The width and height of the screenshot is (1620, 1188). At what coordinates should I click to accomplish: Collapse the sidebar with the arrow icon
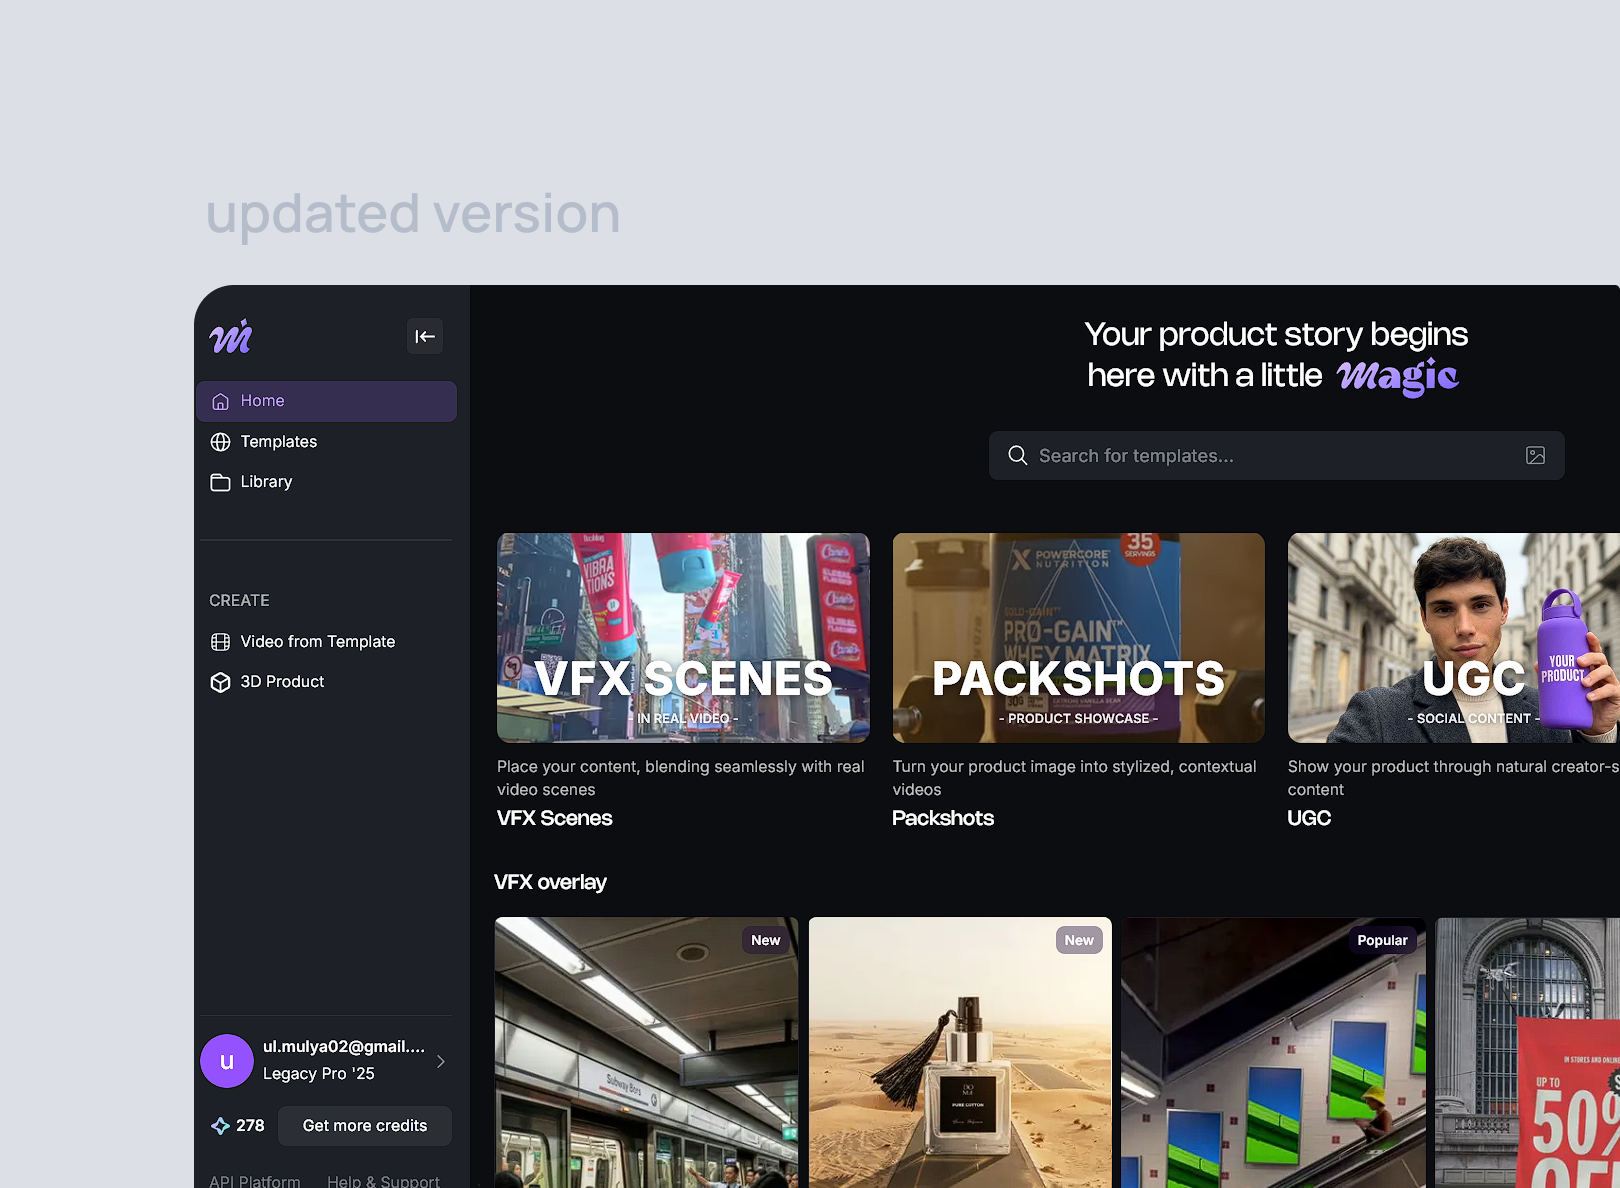tap(425, 337)
